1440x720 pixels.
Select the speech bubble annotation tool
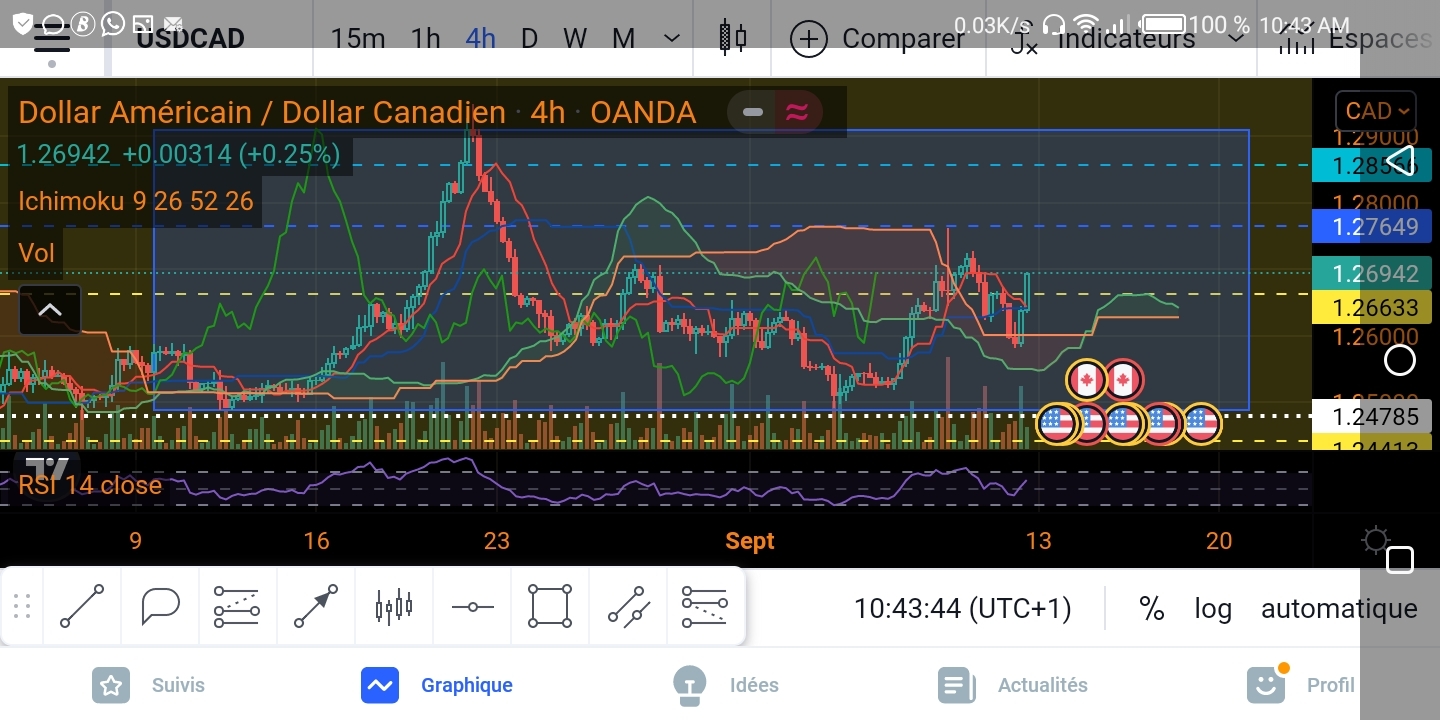(x=160, y=606)
